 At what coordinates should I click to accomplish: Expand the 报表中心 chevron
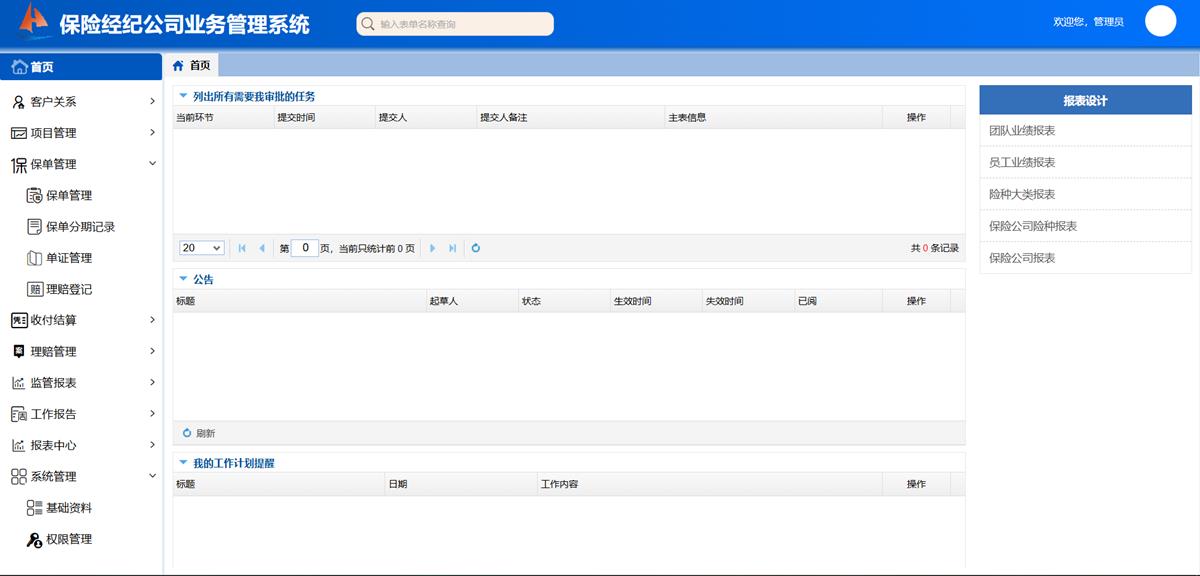[152, 445]
